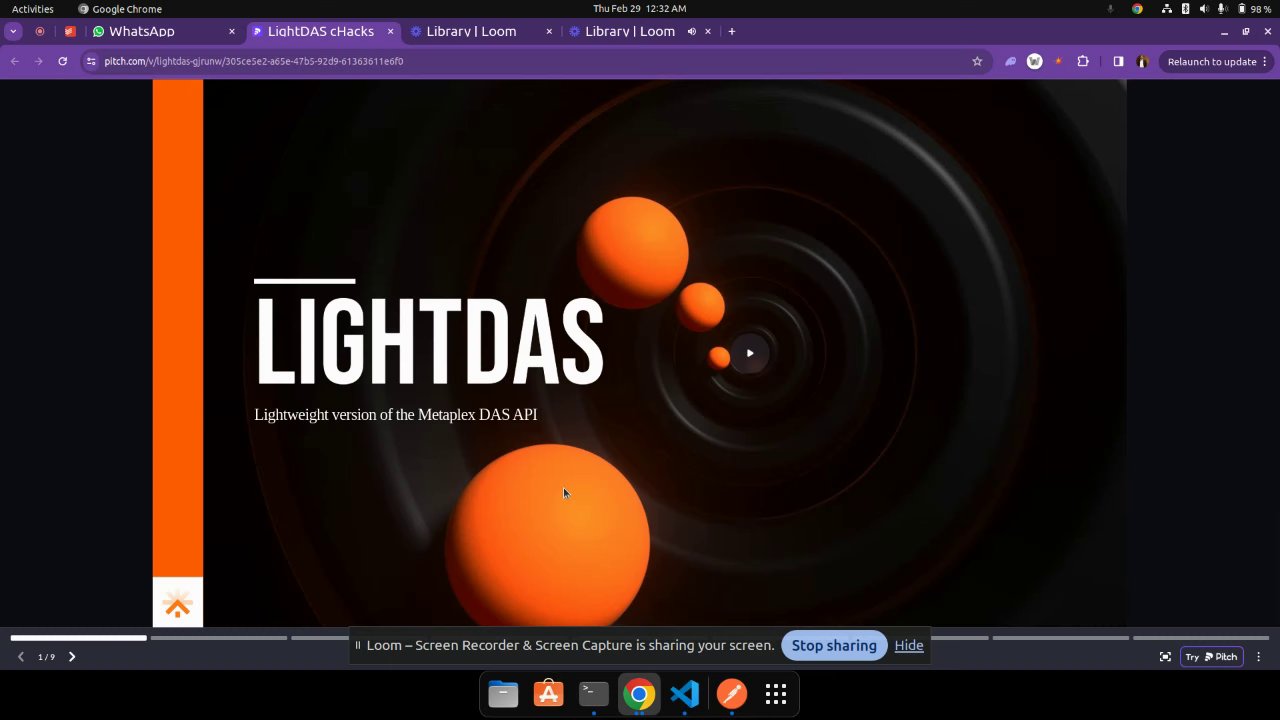Show Applications grid in the dock
The width and height of the screenshot is (1280, 720).
tap(776, 694)
